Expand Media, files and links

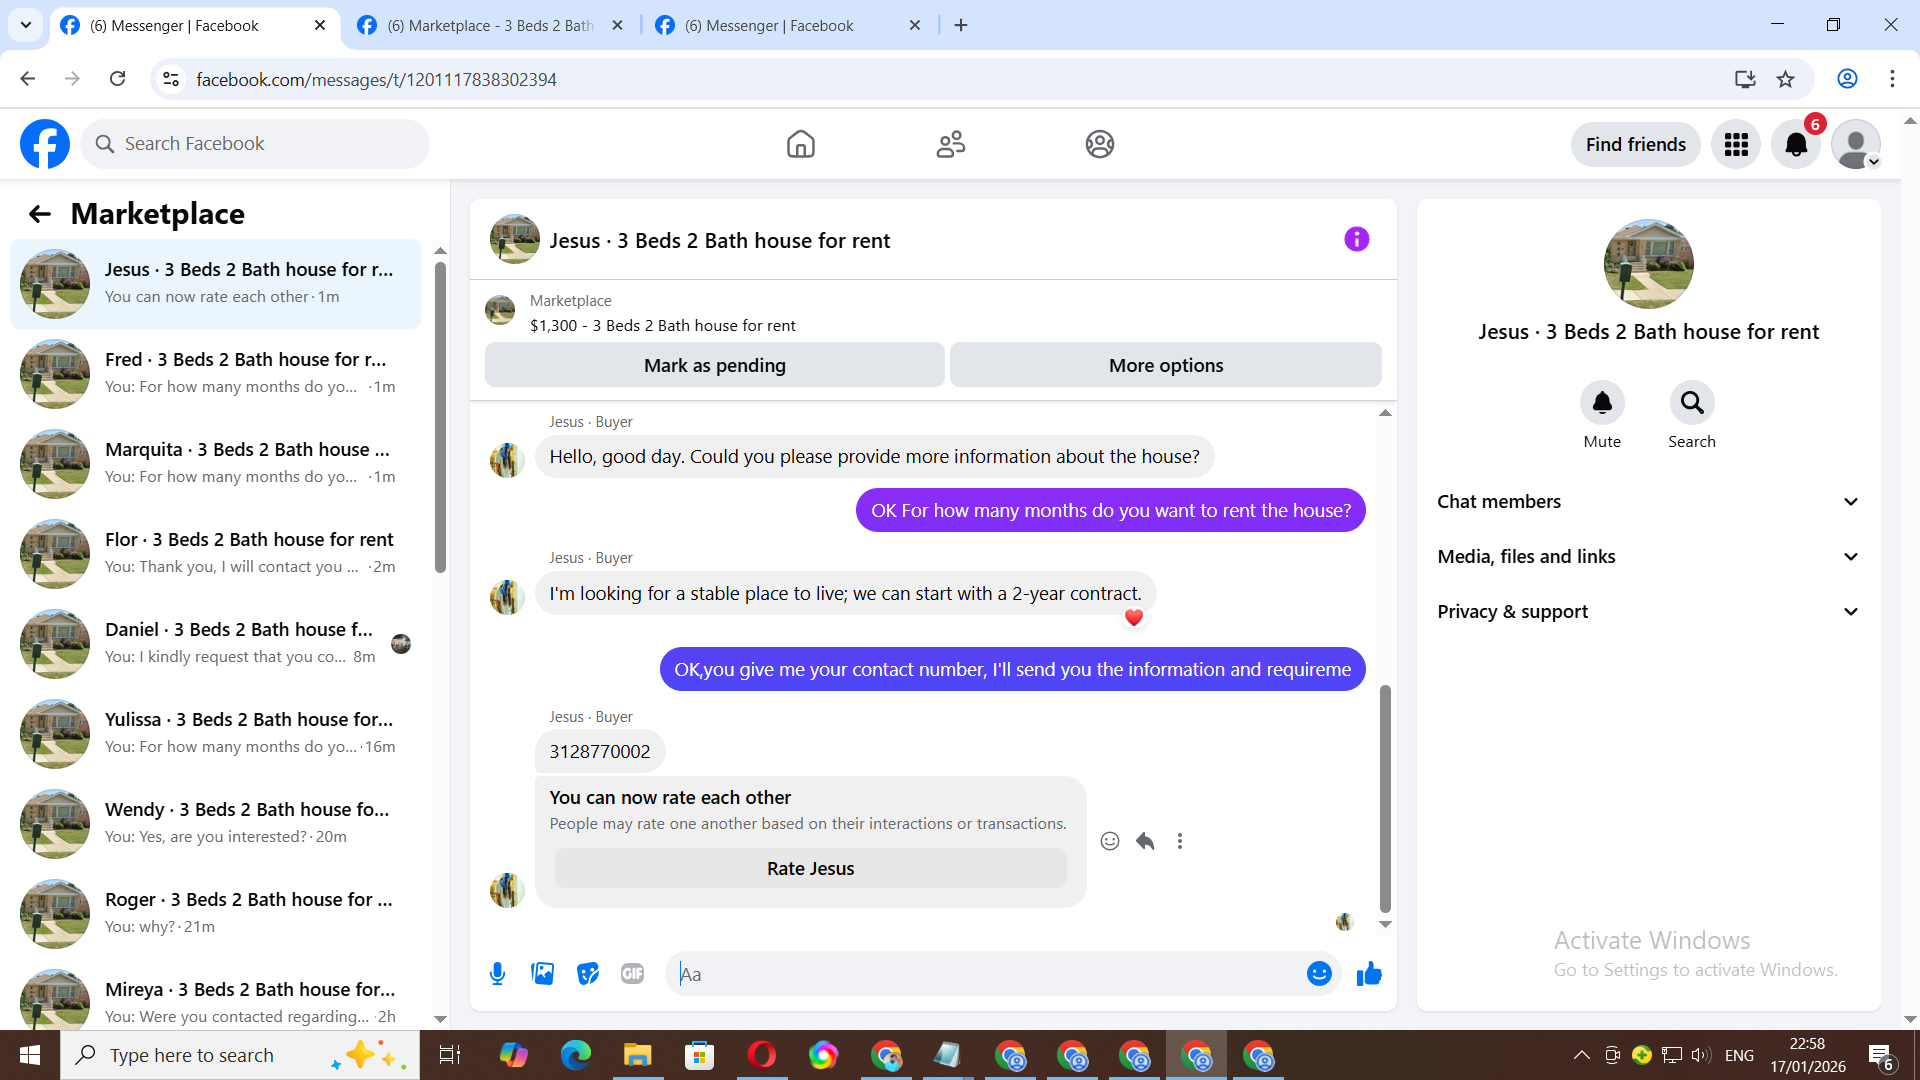tap(1648, 557)
